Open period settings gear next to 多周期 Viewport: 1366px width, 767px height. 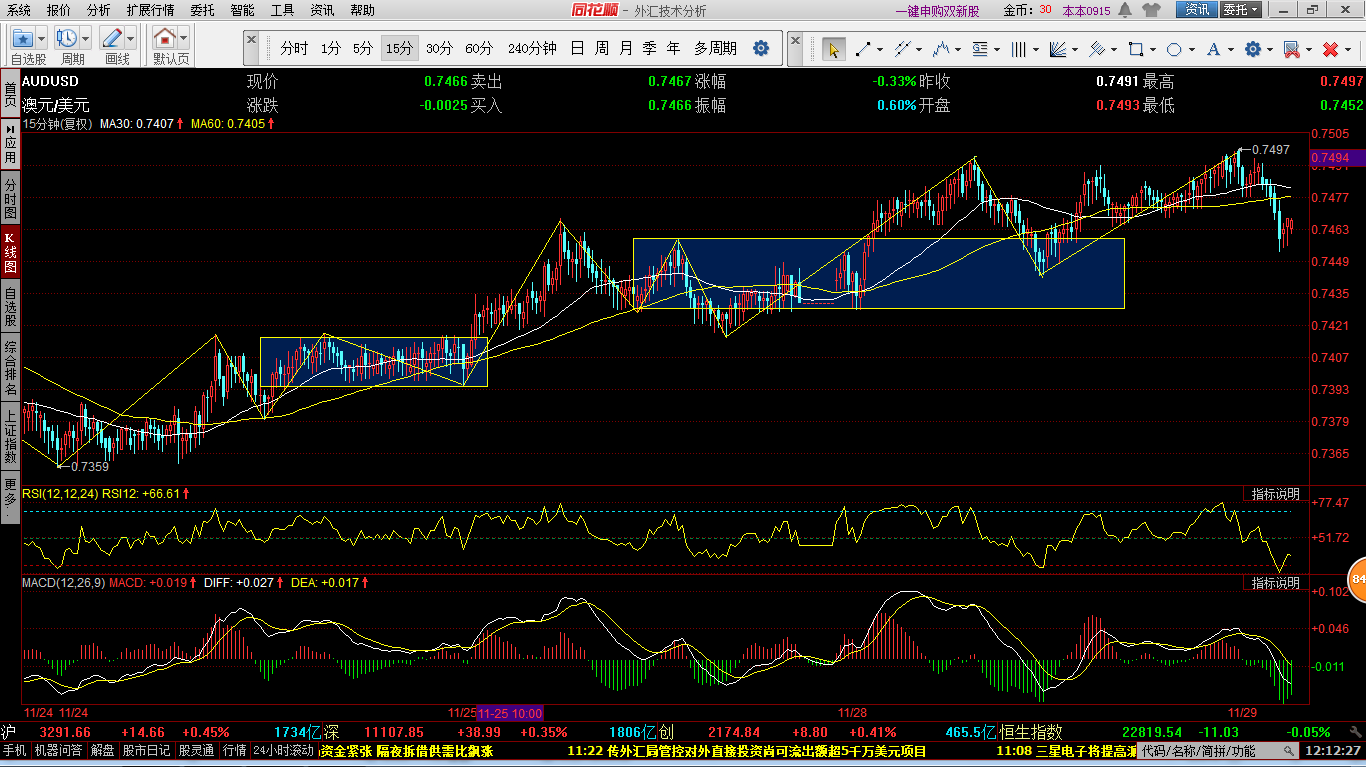(x=761, y=48)
